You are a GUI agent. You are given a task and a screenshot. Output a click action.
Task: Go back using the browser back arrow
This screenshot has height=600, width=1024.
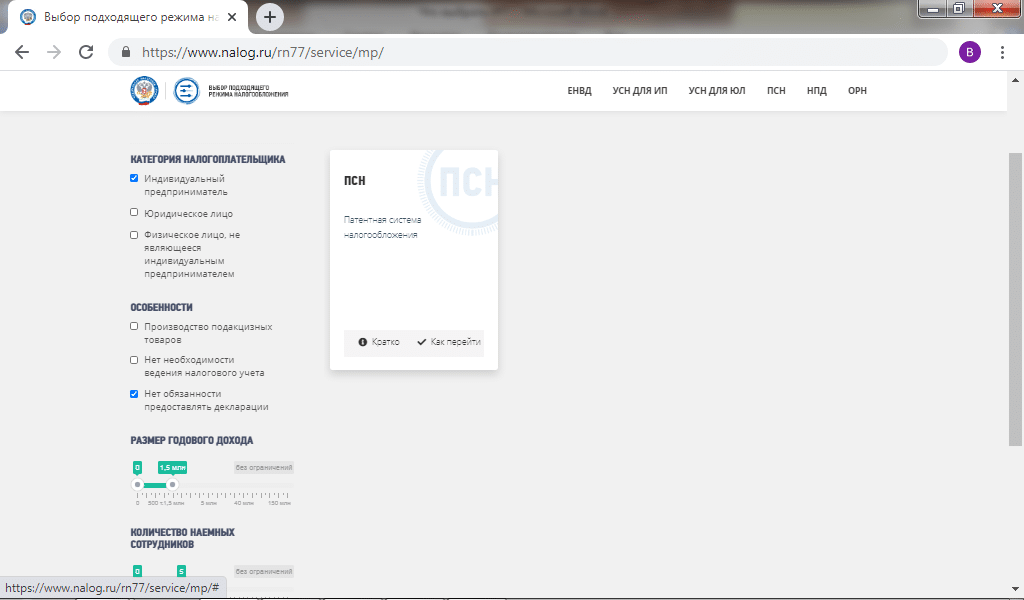coord(22,52)
